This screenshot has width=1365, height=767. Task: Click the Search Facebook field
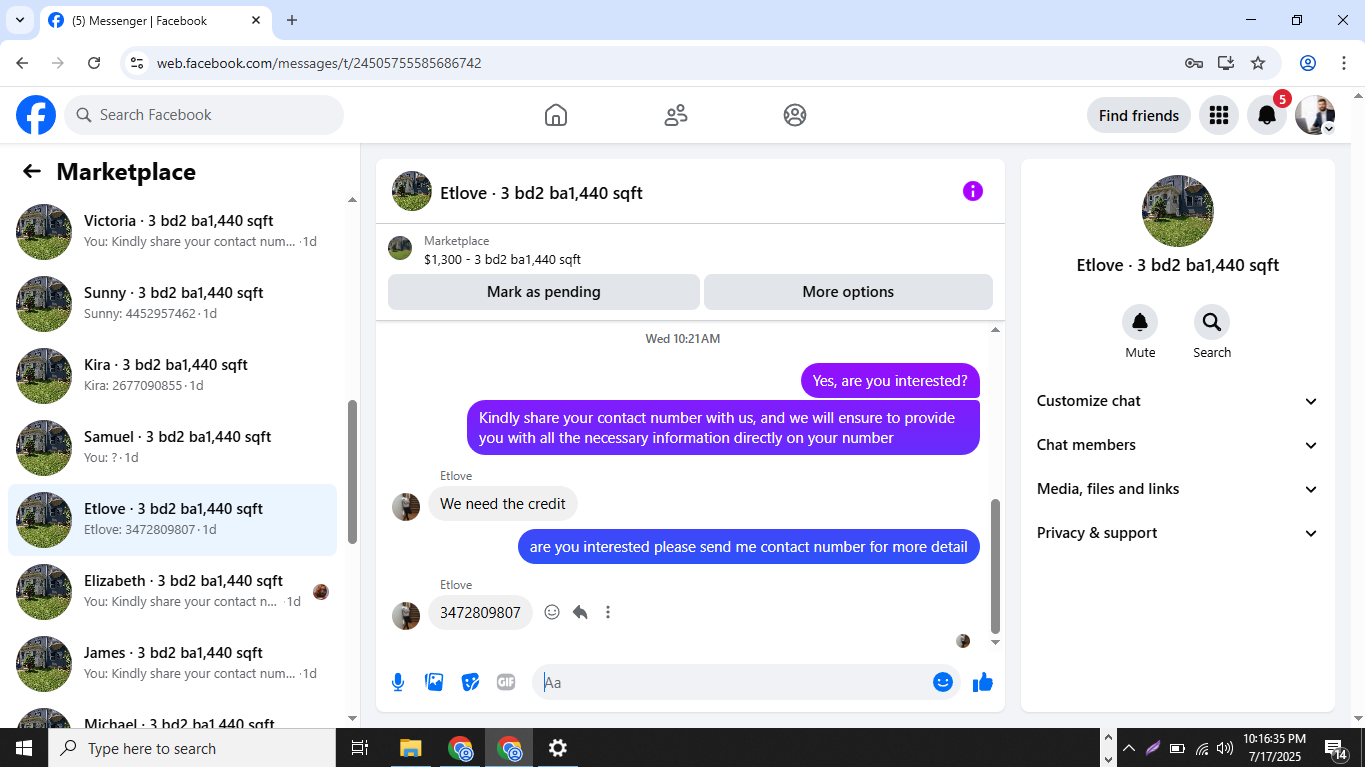click(204, 115)
